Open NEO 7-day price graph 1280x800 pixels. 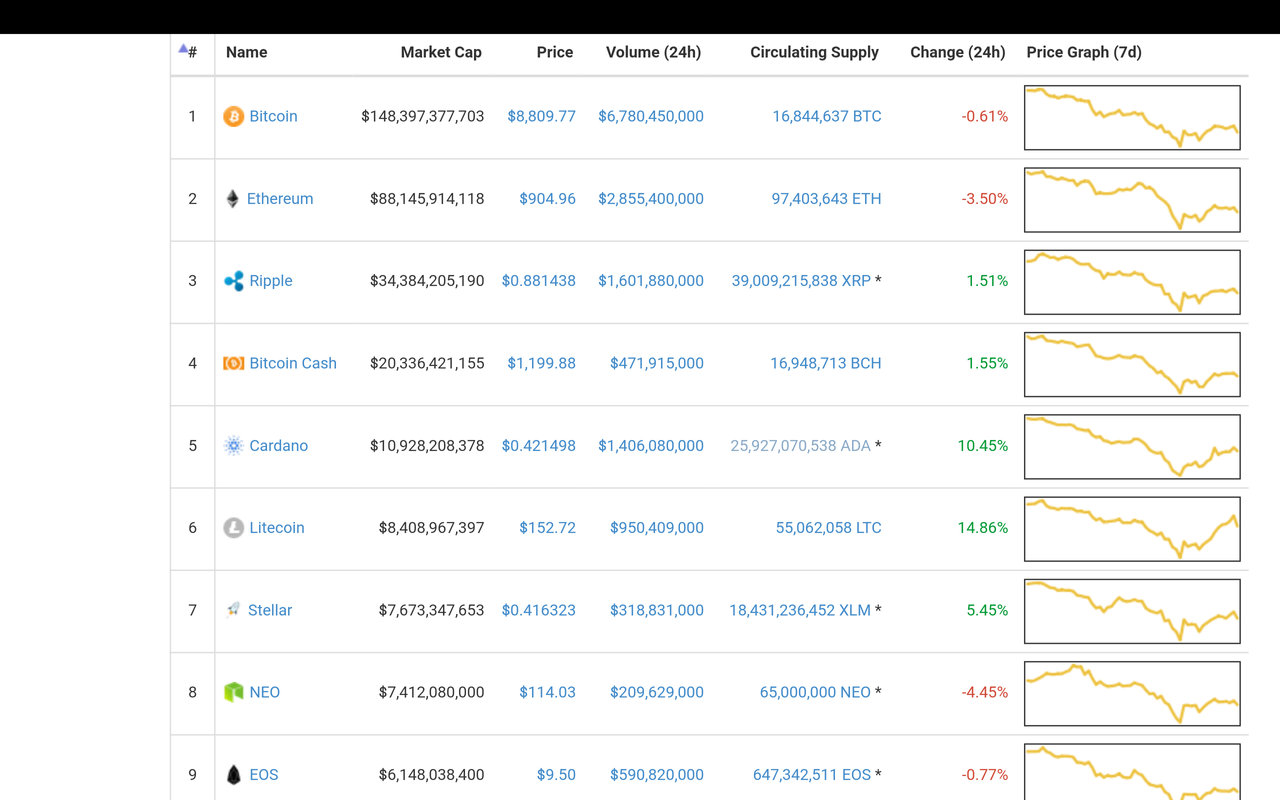[1132, 693]
